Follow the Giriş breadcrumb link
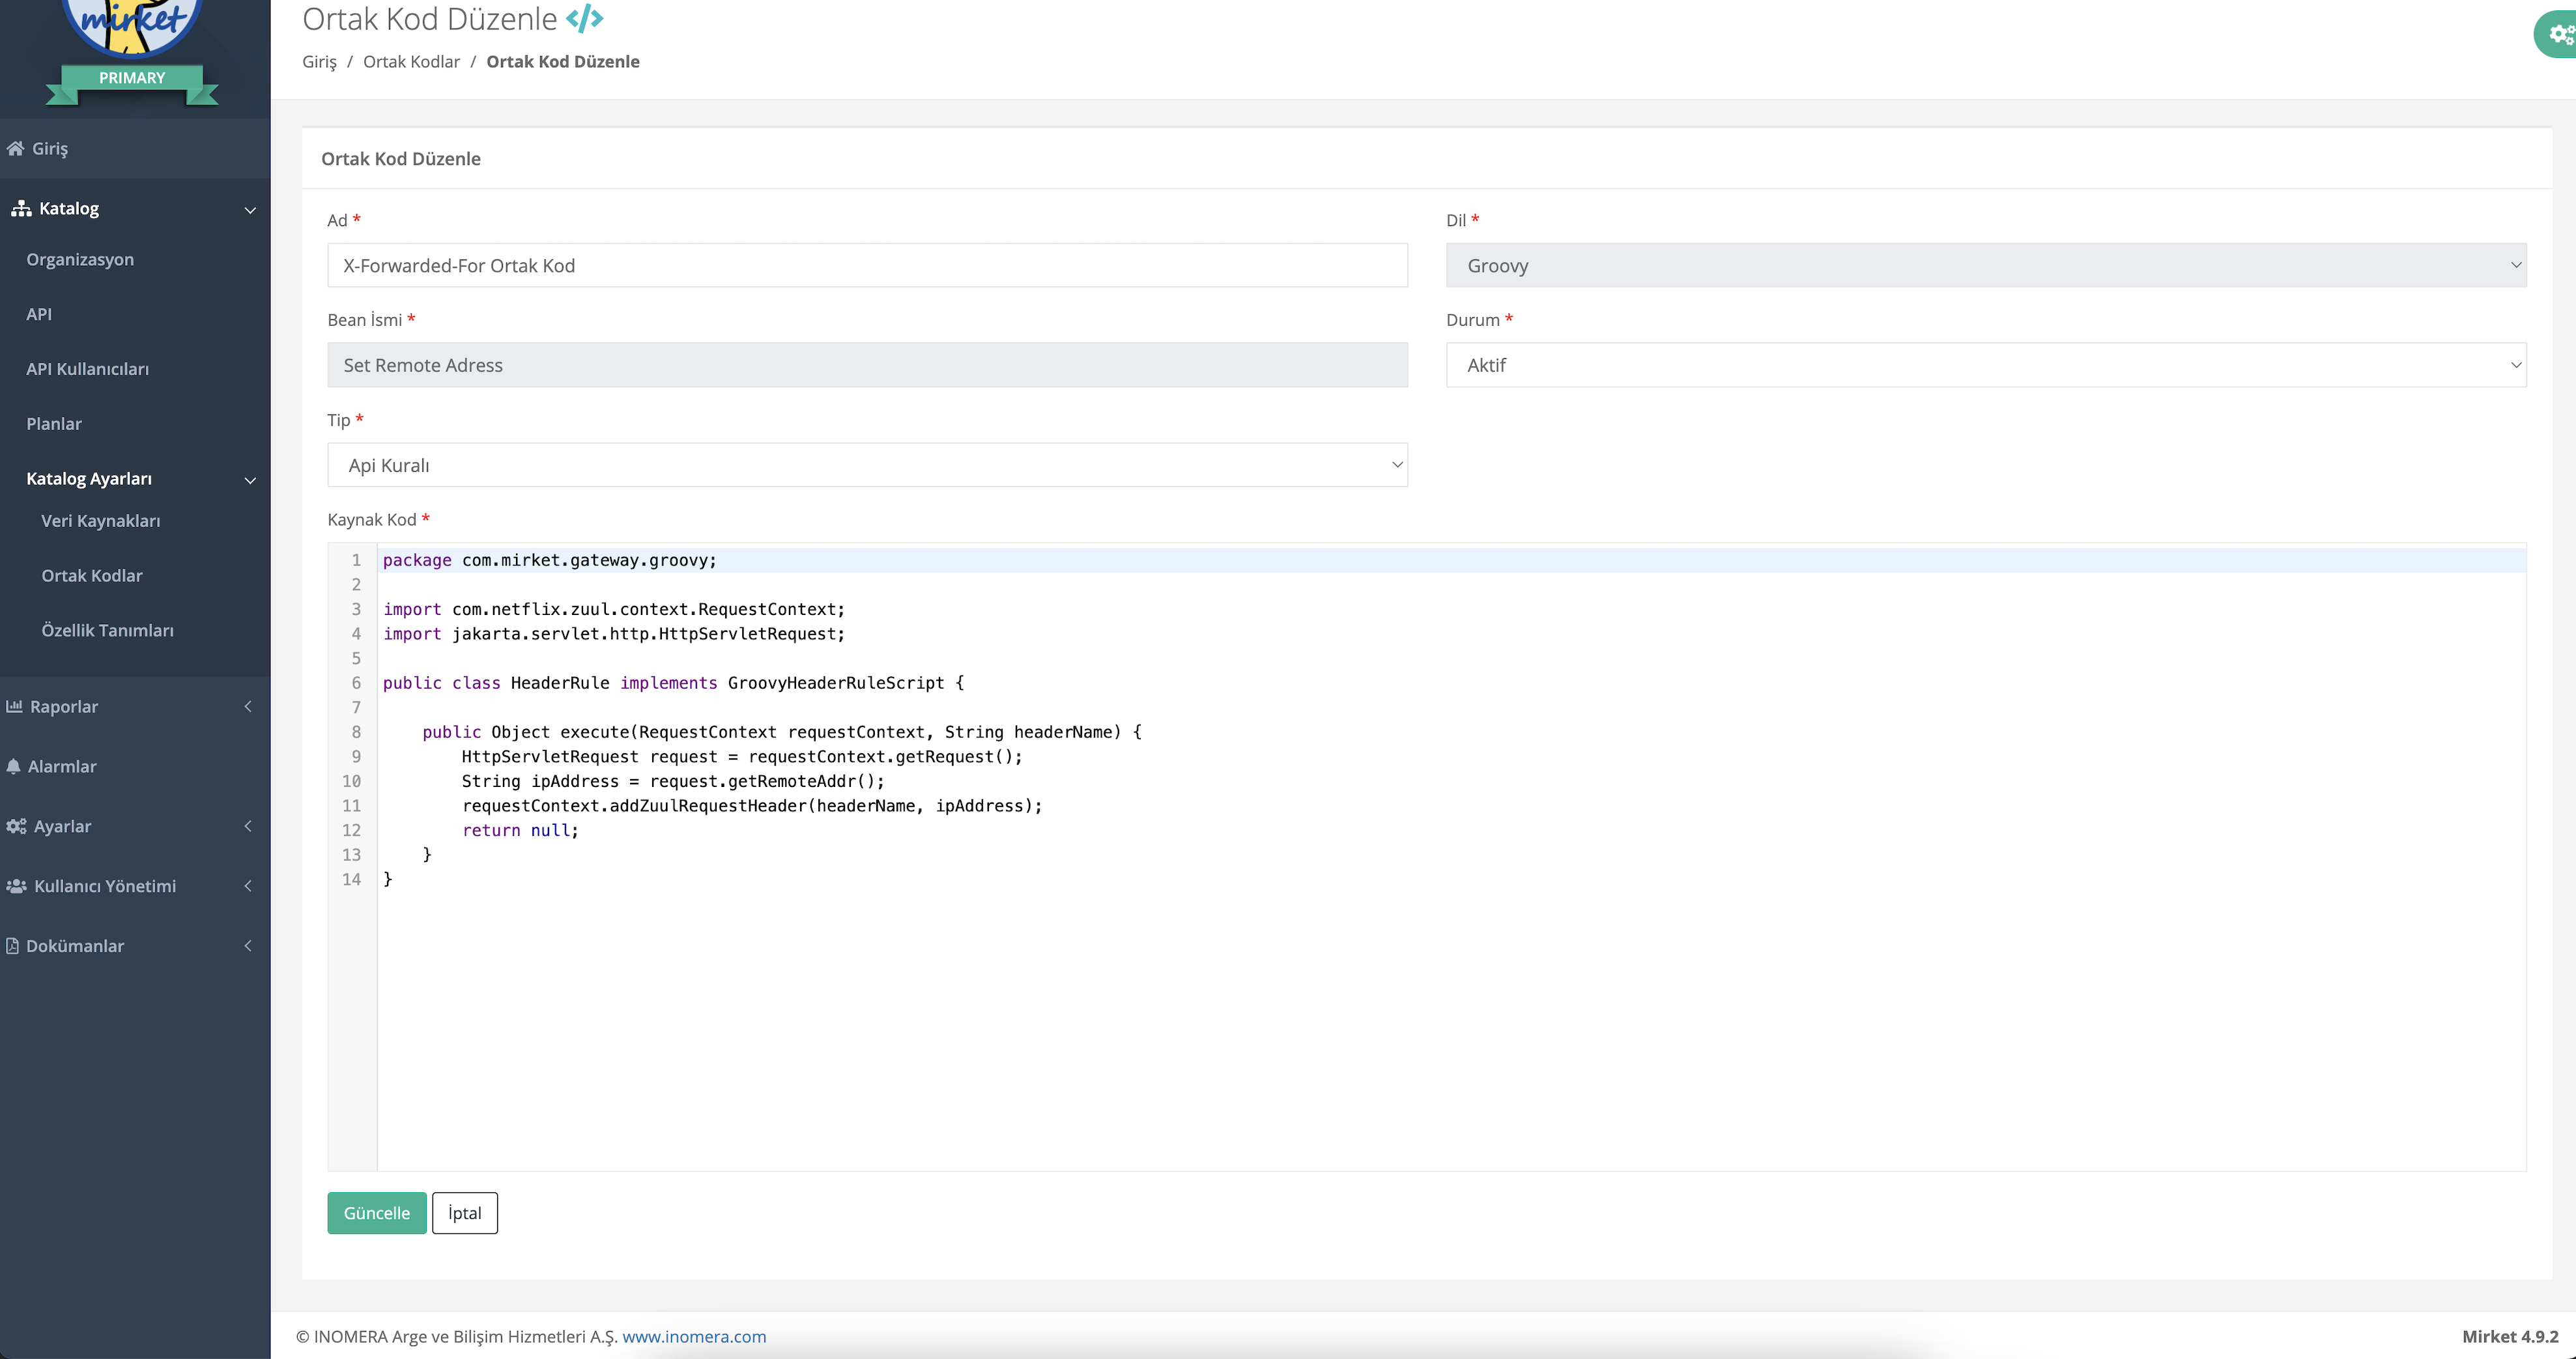 click(x=320, y=62)
